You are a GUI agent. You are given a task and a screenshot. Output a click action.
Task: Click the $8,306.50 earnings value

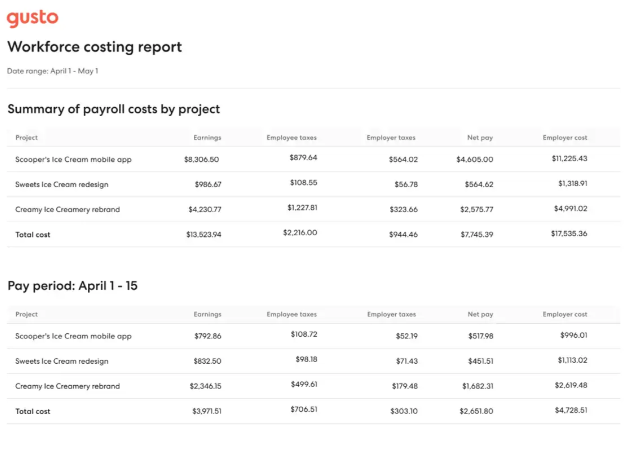(201, 159)
